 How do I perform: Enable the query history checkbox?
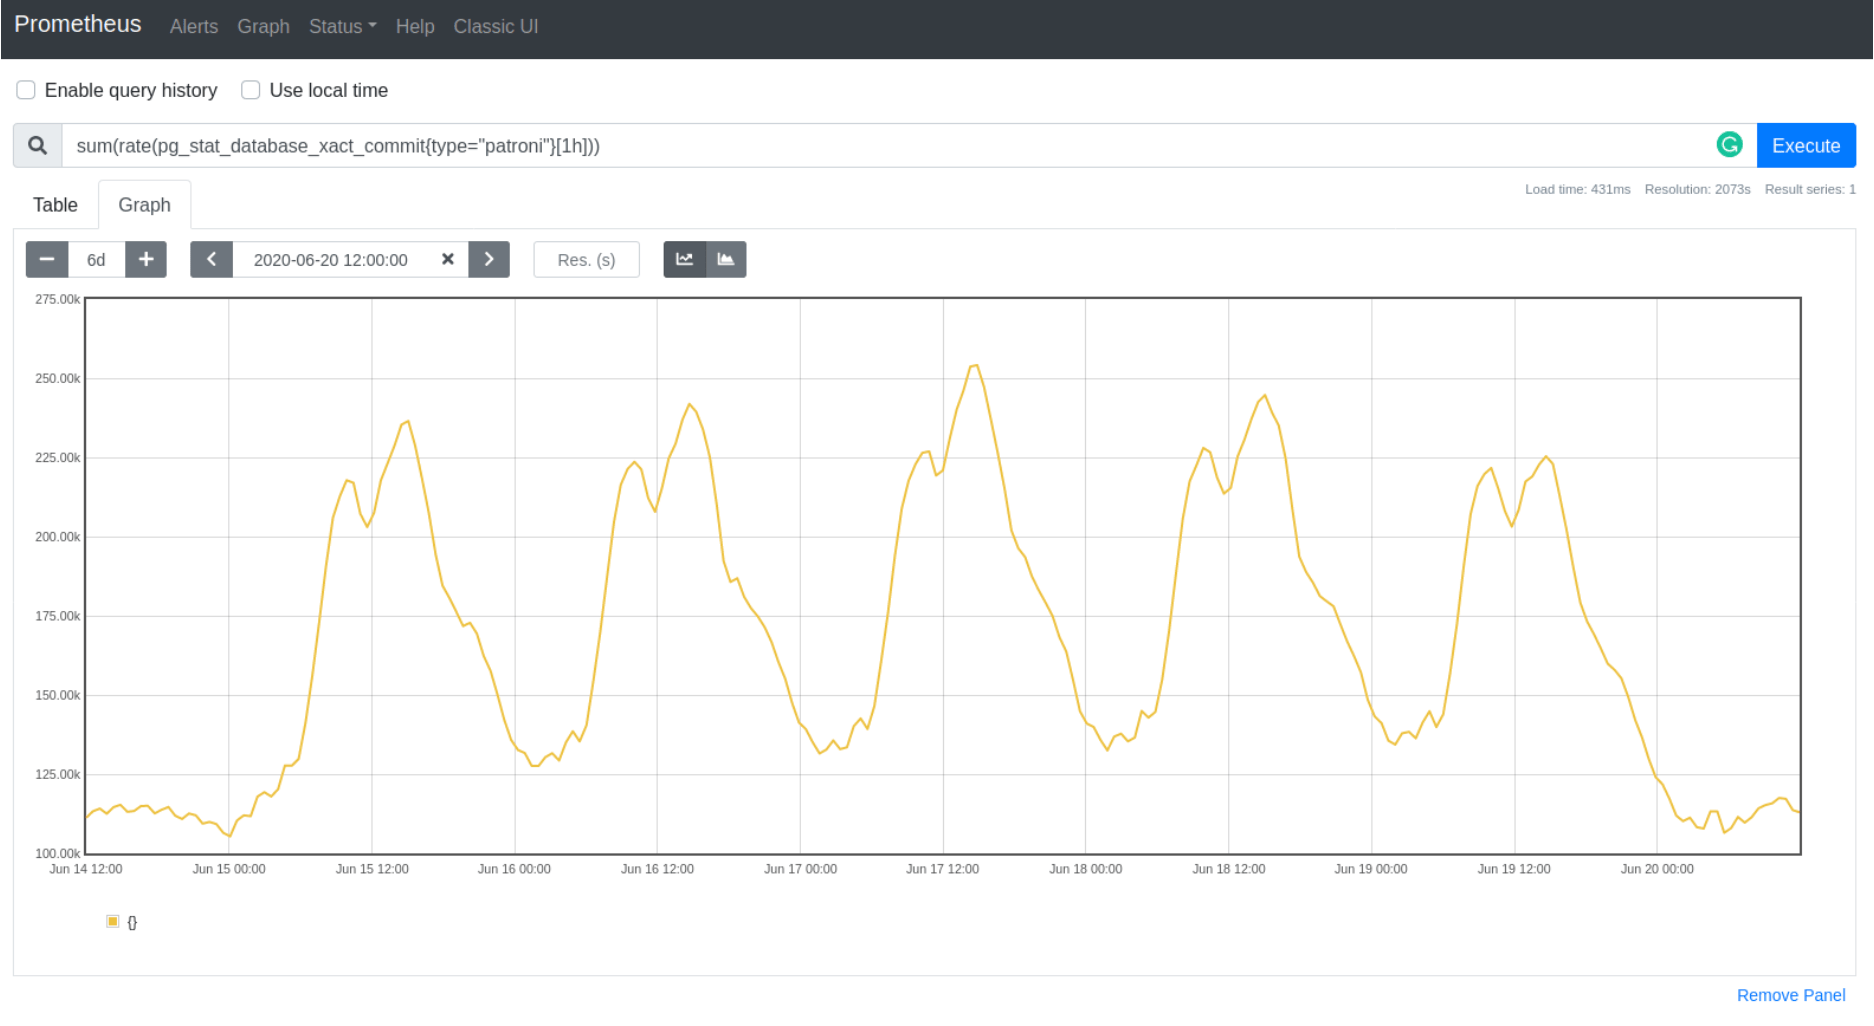(x=25, y=90)
